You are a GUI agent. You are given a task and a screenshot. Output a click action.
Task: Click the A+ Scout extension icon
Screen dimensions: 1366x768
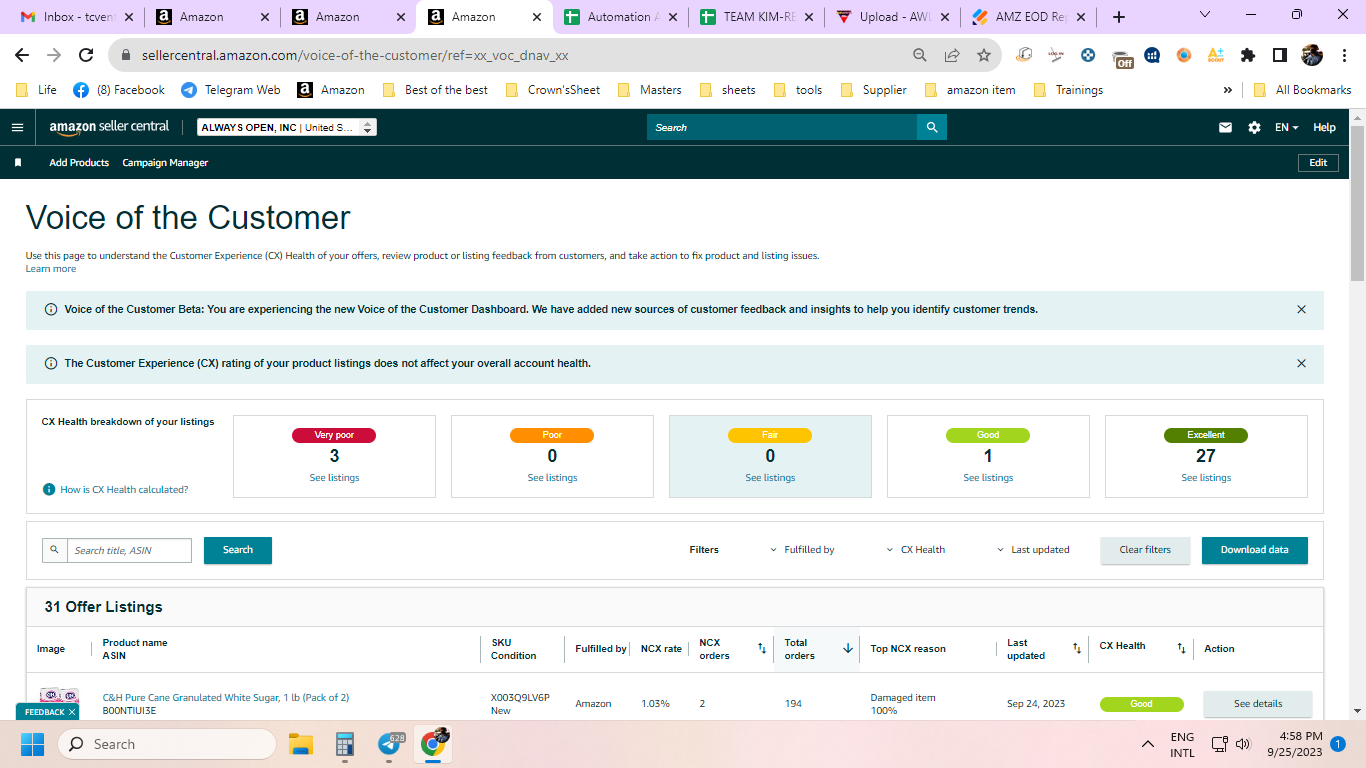[1216, 55]
